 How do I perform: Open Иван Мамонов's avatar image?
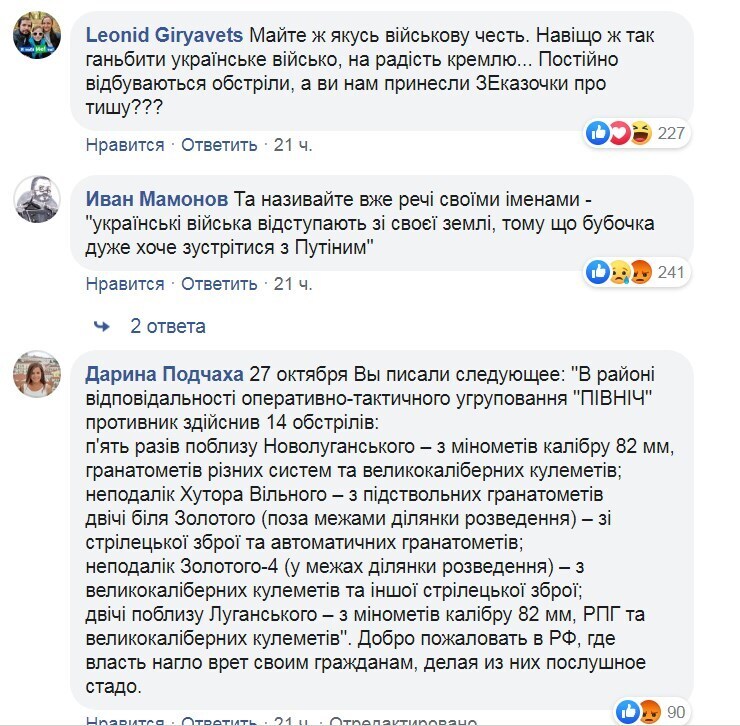[37, 200]
